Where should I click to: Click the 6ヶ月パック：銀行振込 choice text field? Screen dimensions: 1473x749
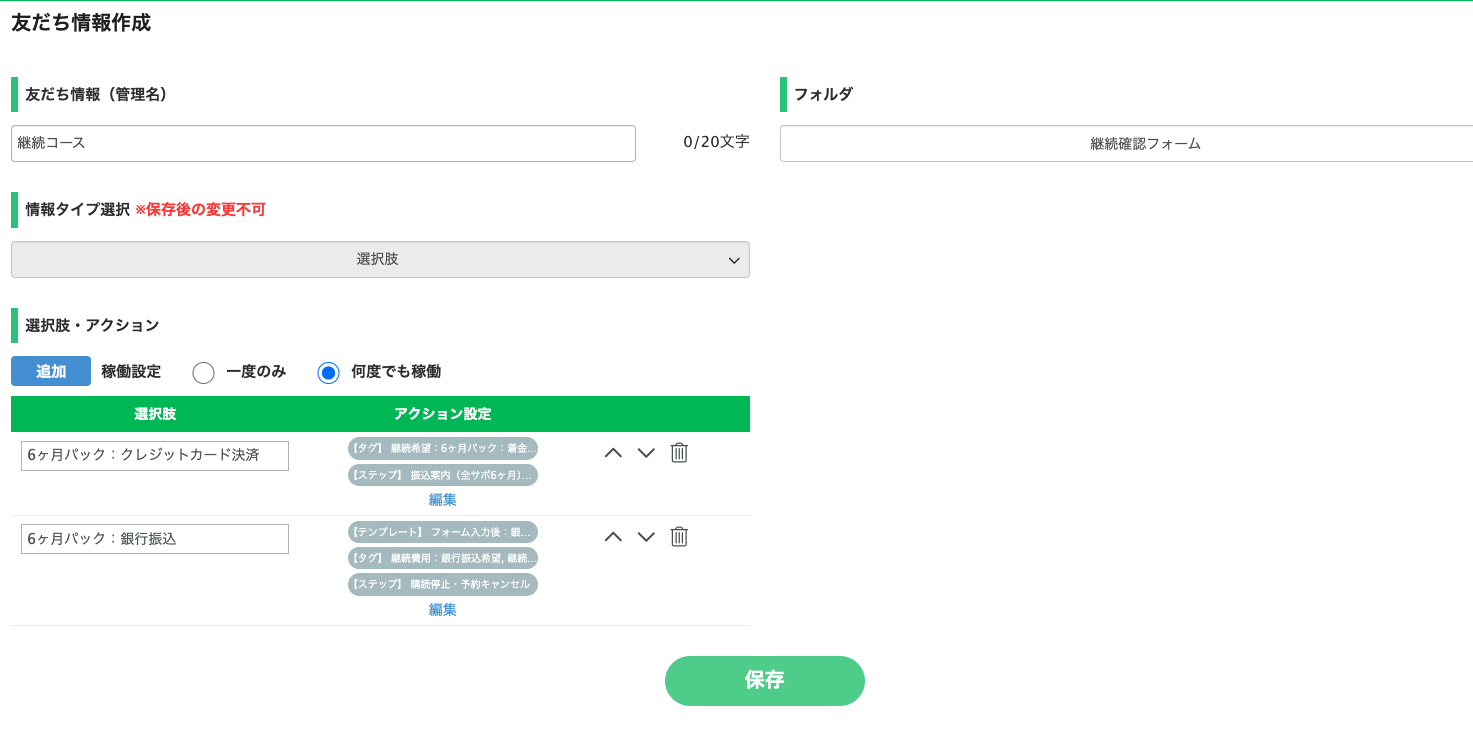[154, 538]
